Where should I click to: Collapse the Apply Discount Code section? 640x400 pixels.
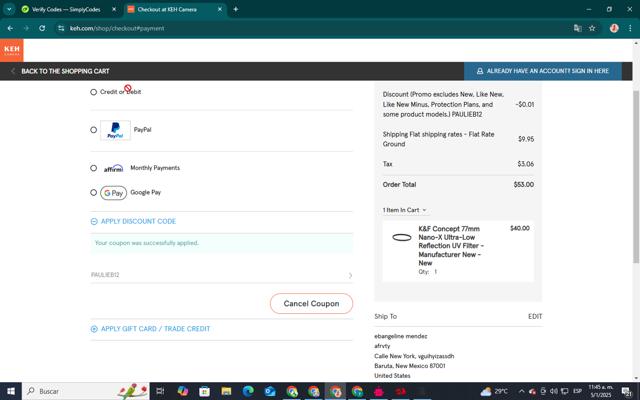[x=133, y=221]
